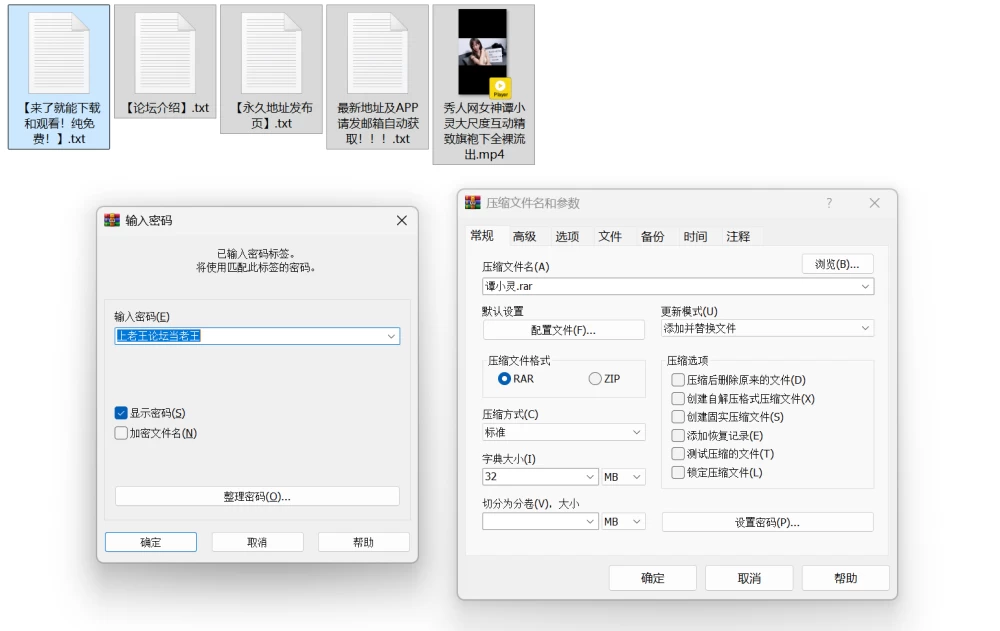The image size is (1000, 631).
Task: Expand the 压缩文件名(A) dropdown arrow
Action: tap(865, 286)
